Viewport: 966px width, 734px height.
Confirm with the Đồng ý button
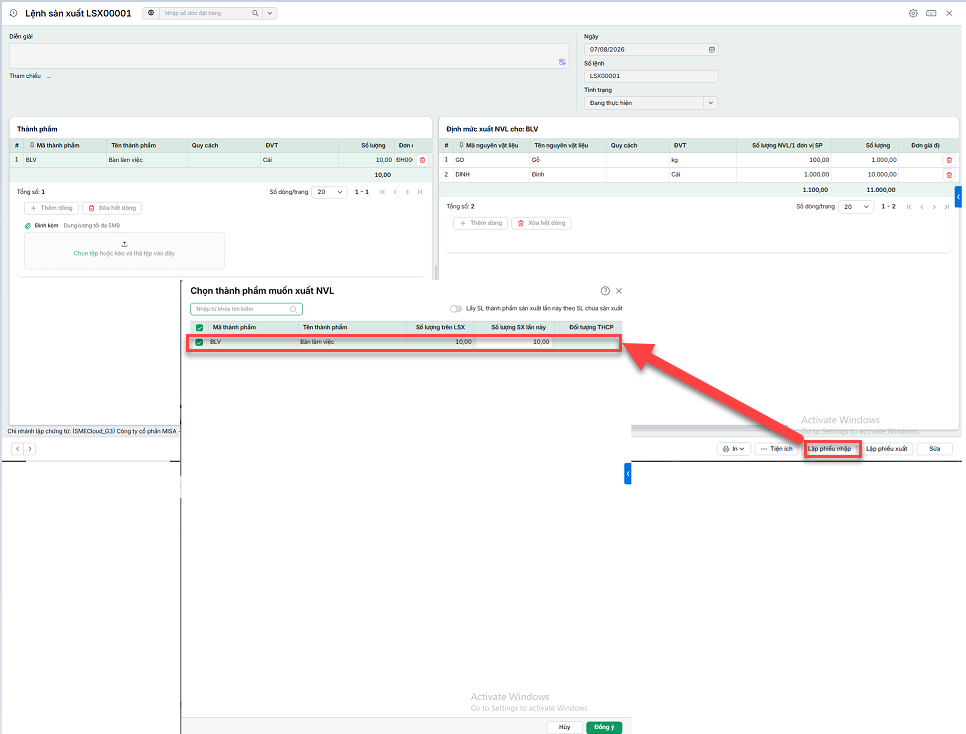coord(604,727)
